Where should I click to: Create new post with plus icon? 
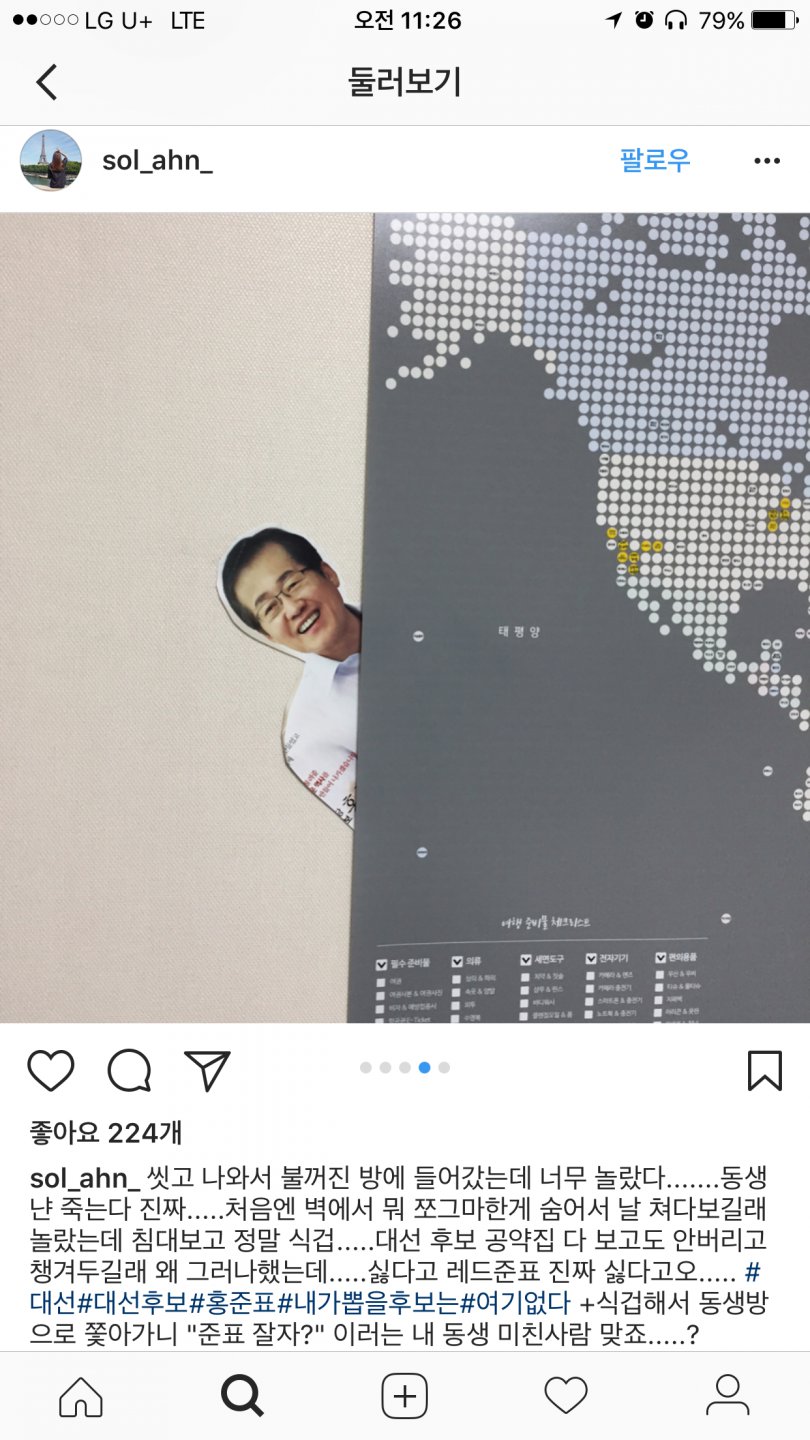pyautogui.click(x=405, y=1396)
